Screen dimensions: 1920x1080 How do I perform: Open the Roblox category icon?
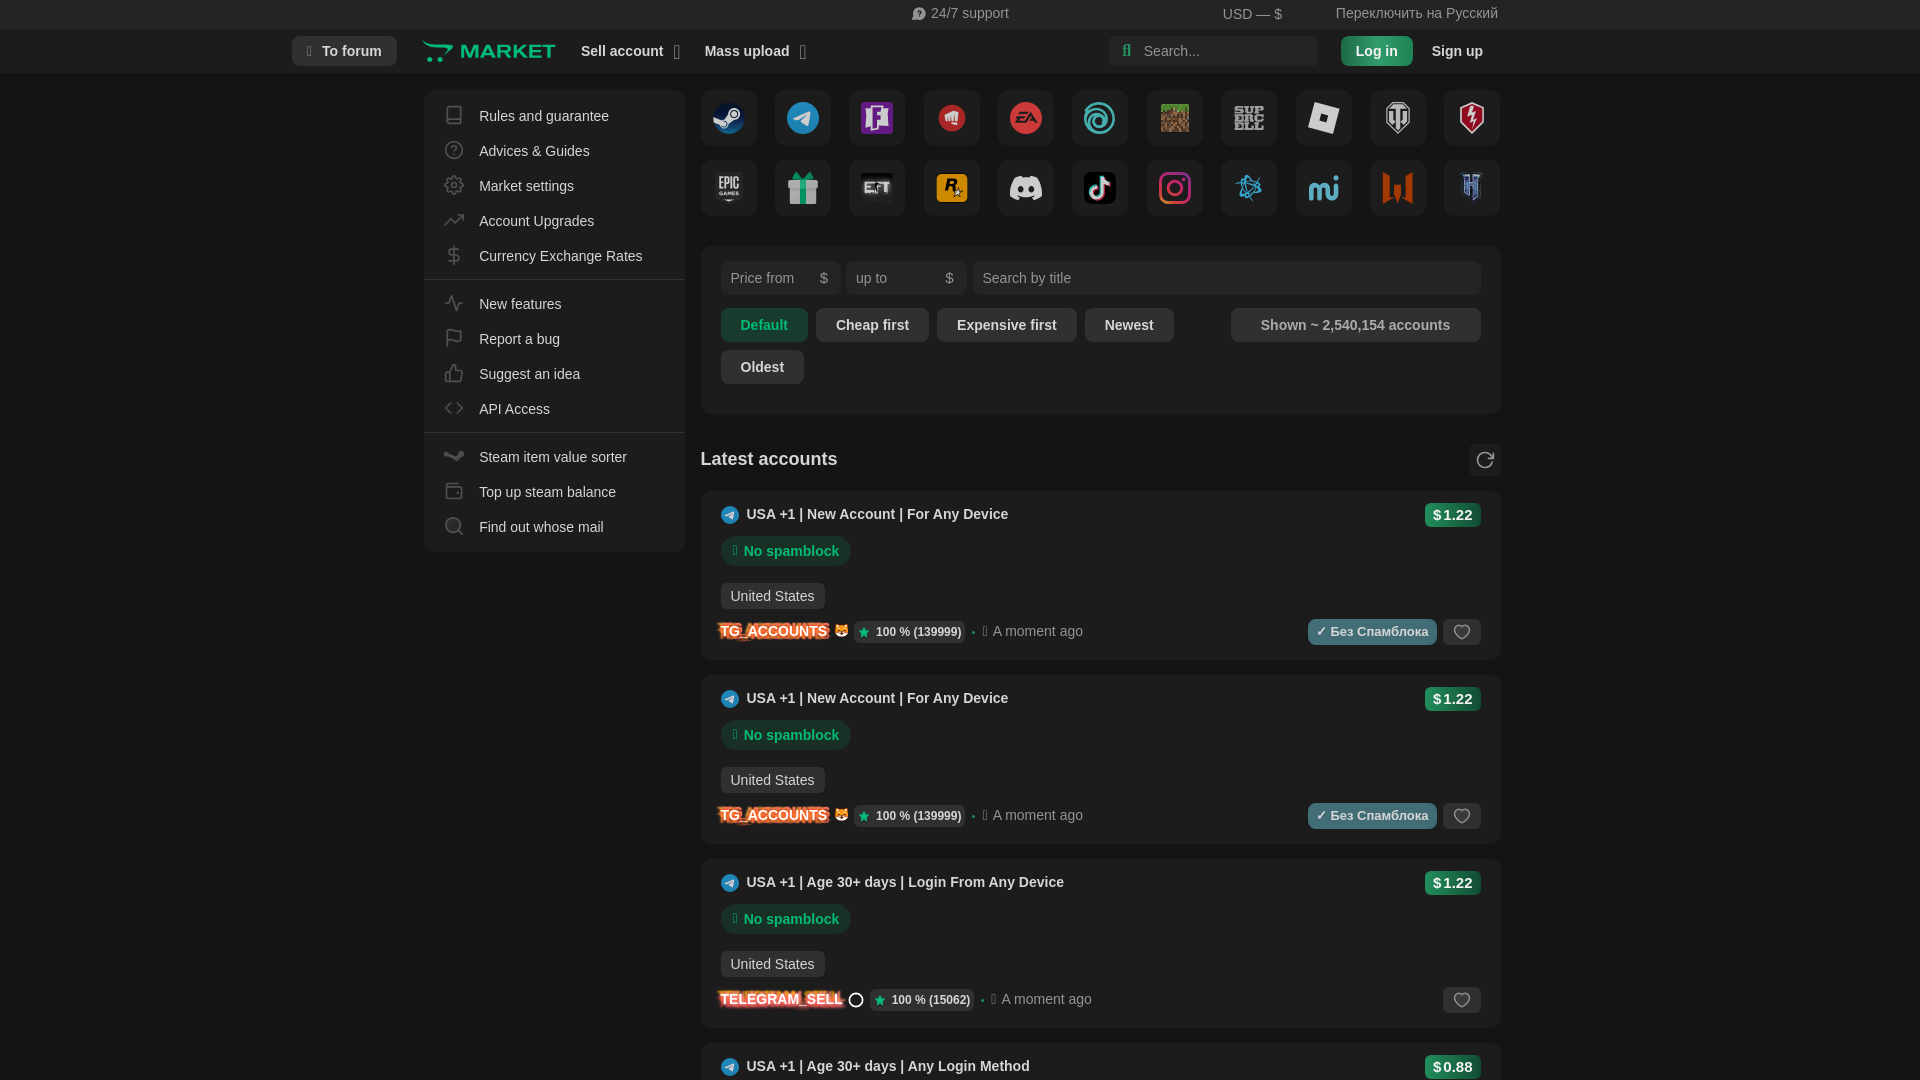pyautogui.click(x=1323, y=118)
